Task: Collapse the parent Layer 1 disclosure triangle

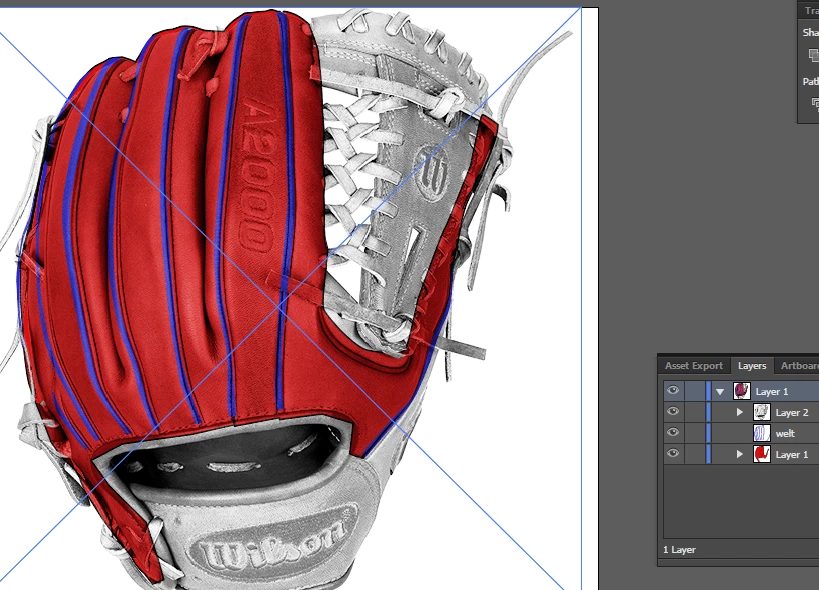Action: 720,392
